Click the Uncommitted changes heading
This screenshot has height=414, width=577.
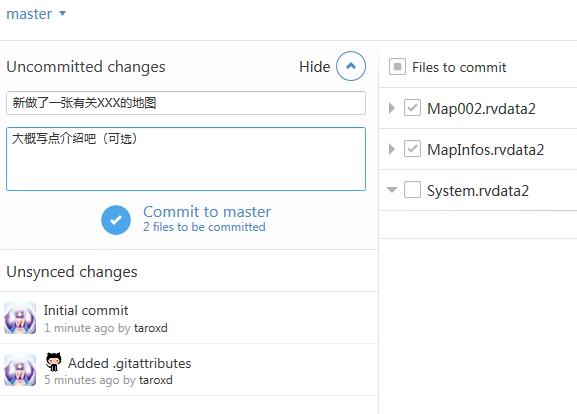coord(86,67)
